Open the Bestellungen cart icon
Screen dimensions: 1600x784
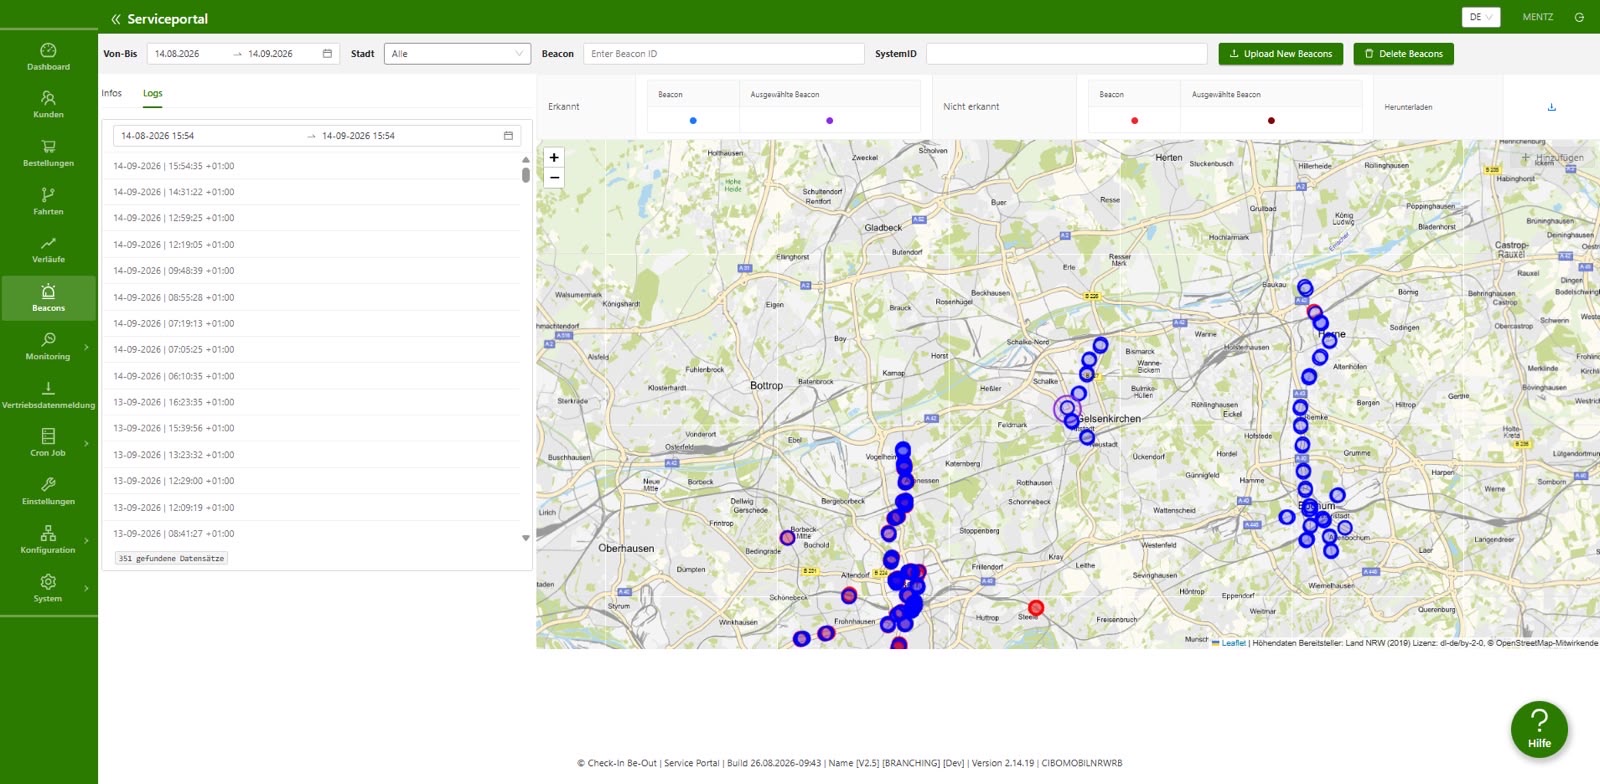coord(48,146)
